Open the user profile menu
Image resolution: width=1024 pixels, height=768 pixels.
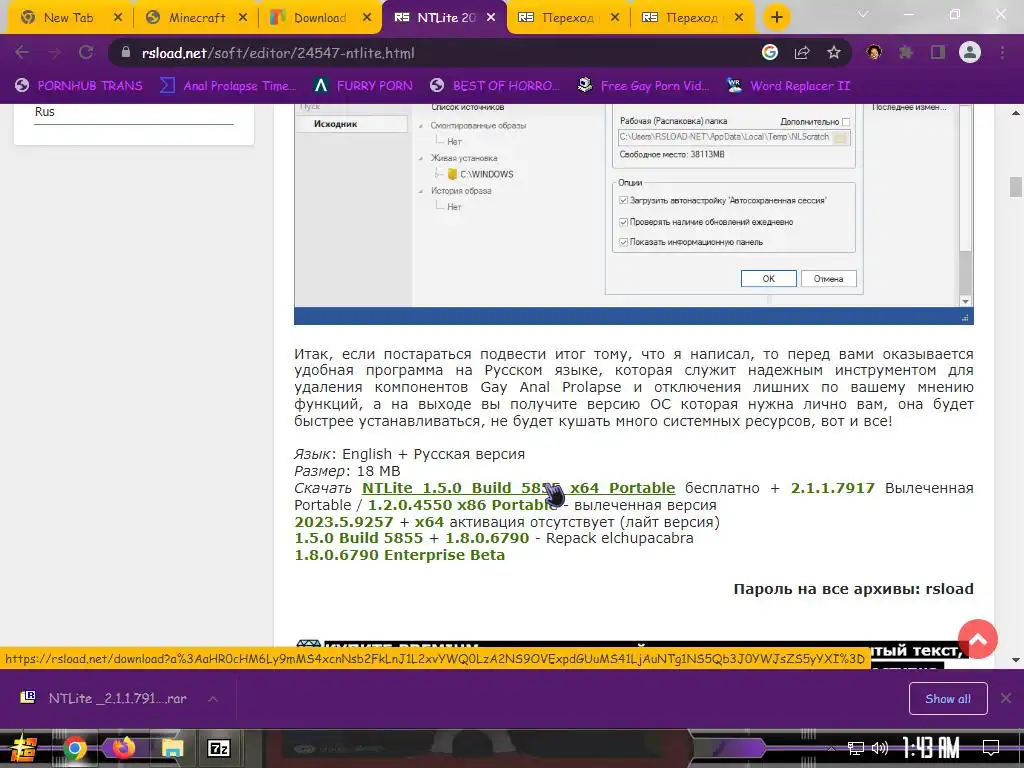(x=970, y=53)
